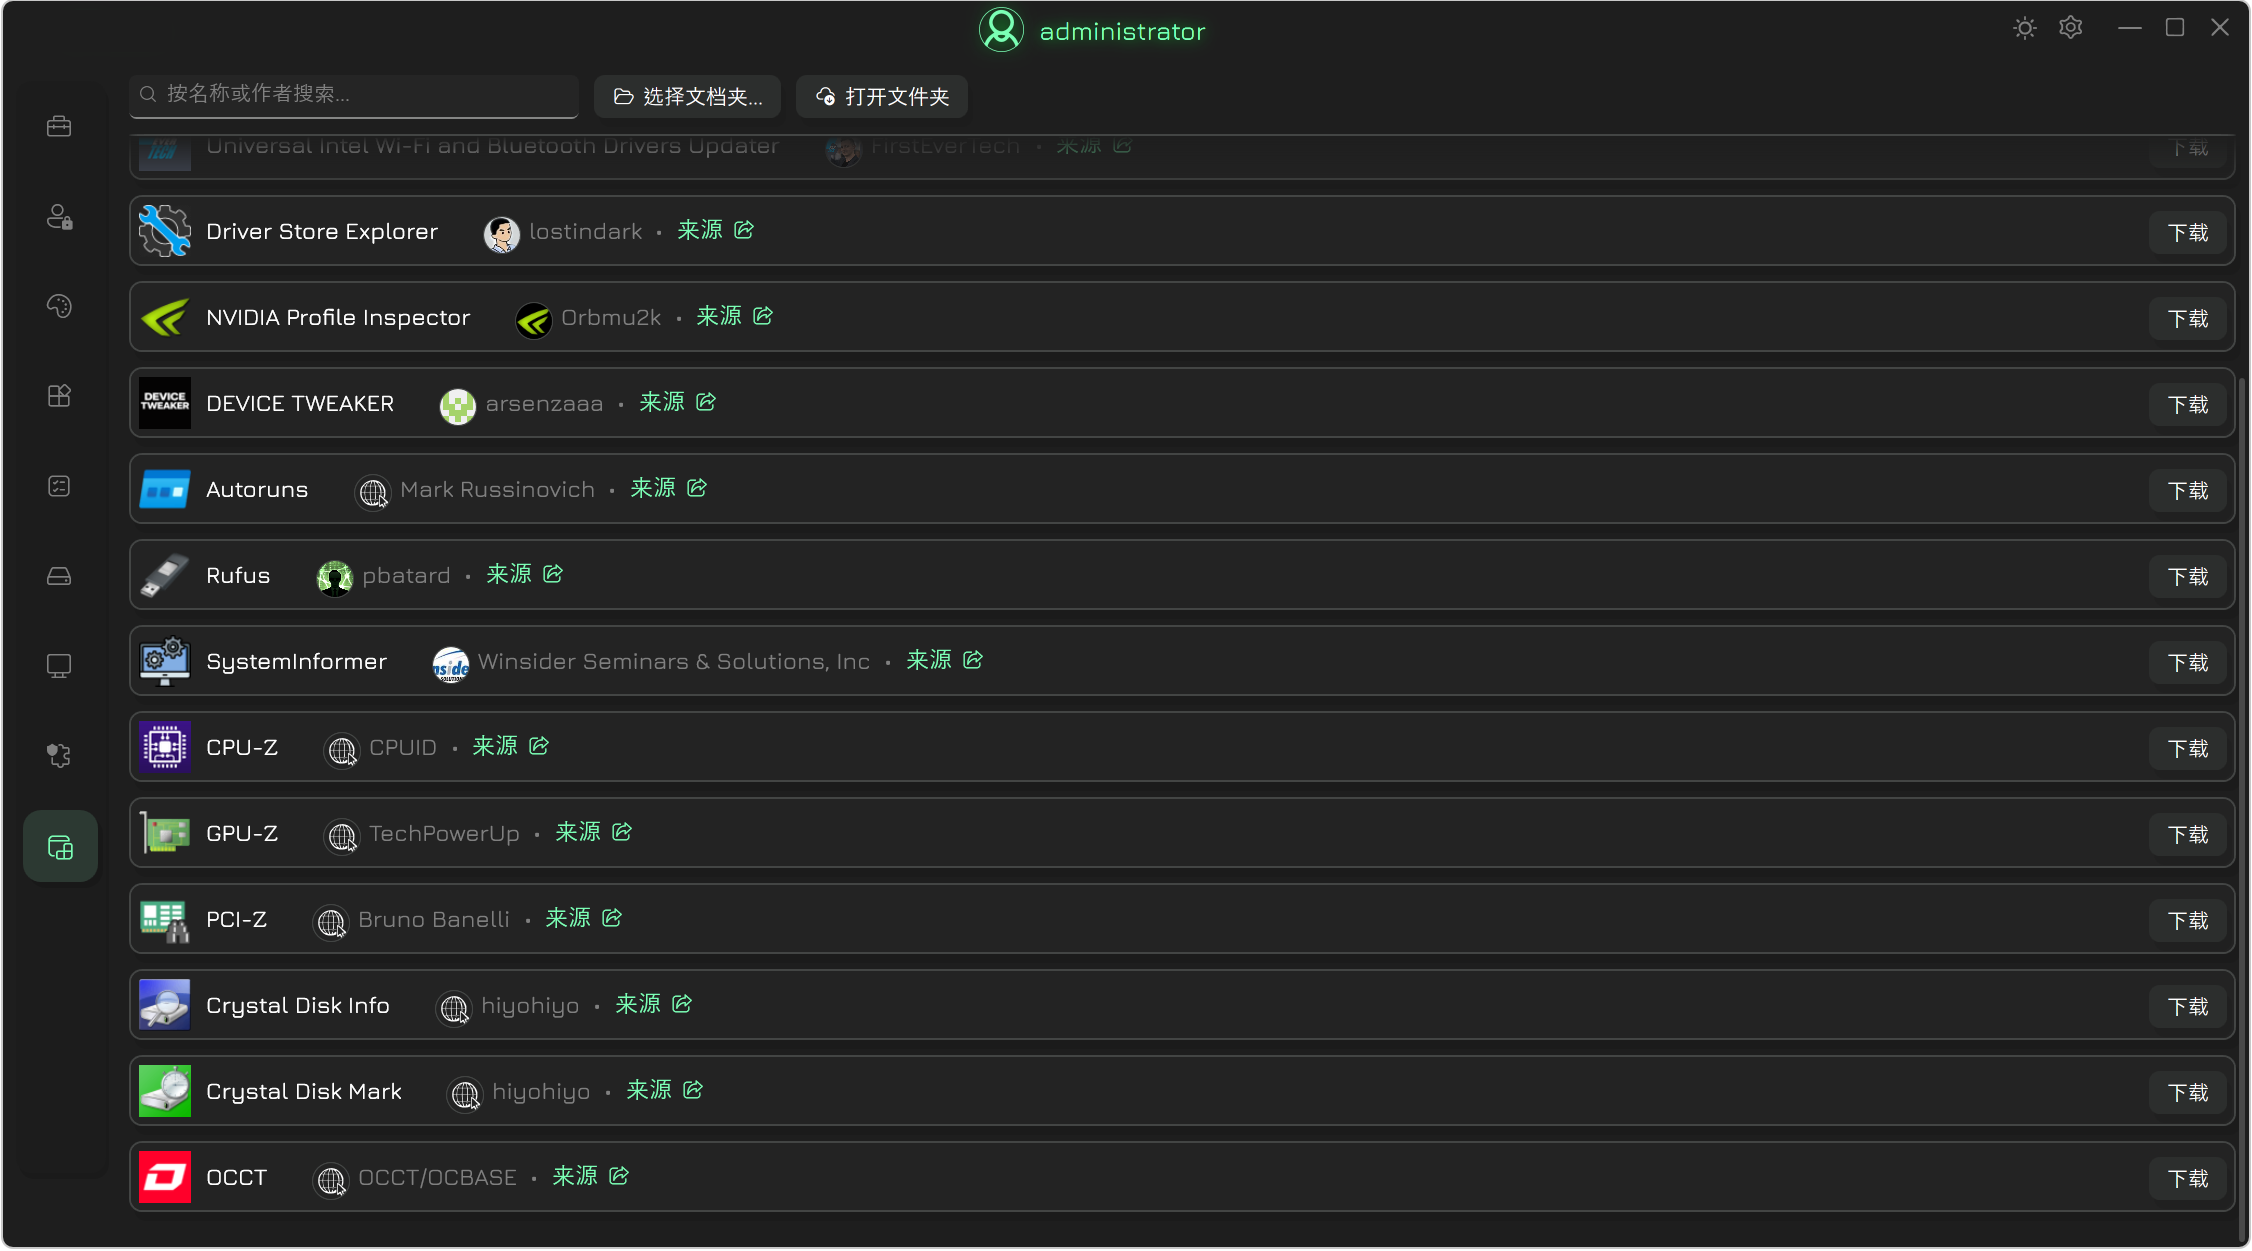Open the 来源 link for Crystal Disk Mark

(x=665, y=1090)
